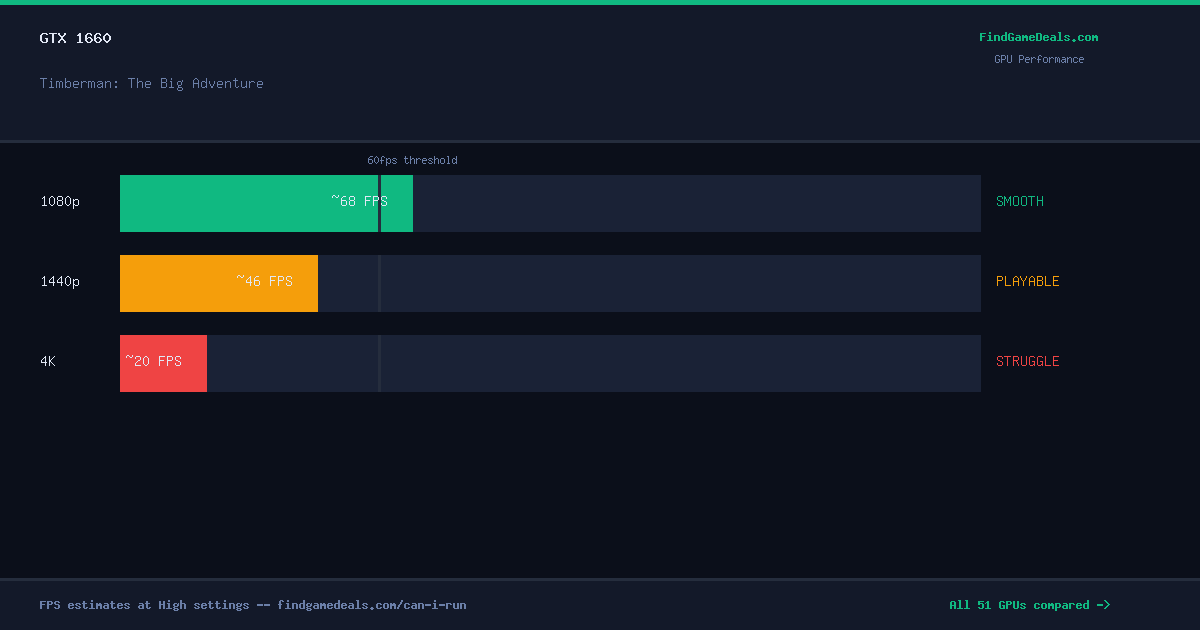Click the GPU Performance label
Image resolution: width=1200 pixels, height=630 pixels.
coord(1038,59)
